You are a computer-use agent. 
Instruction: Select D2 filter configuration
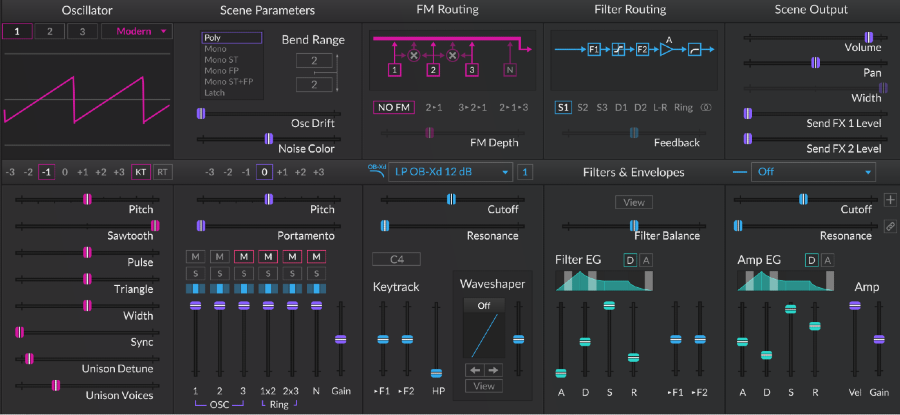click(639, 107)
